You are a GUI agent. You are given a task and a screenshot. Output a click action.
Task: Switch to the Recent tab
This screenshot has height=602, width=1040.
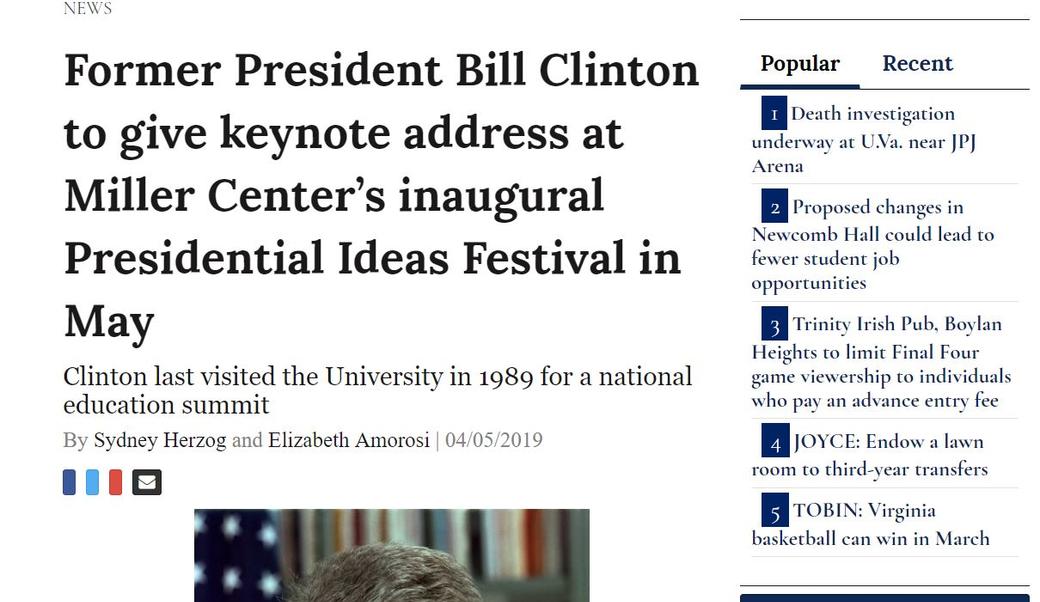(x=917, y=64)
